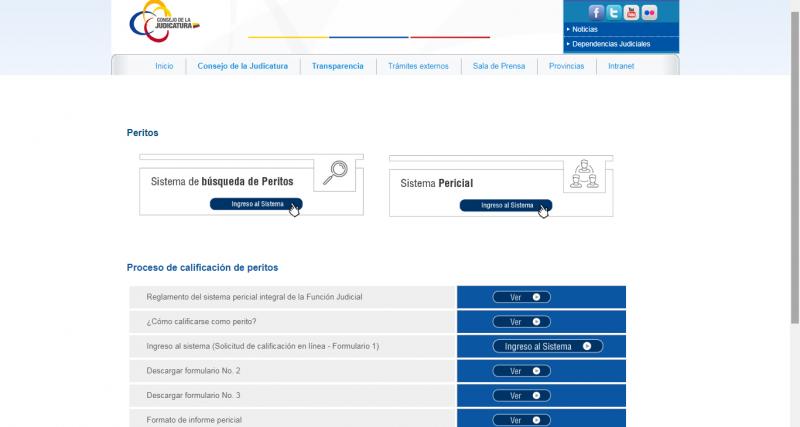Click Ingreso al Sistema under búsqueda de Peritos
800x427 pixels.
pos(256,204)
